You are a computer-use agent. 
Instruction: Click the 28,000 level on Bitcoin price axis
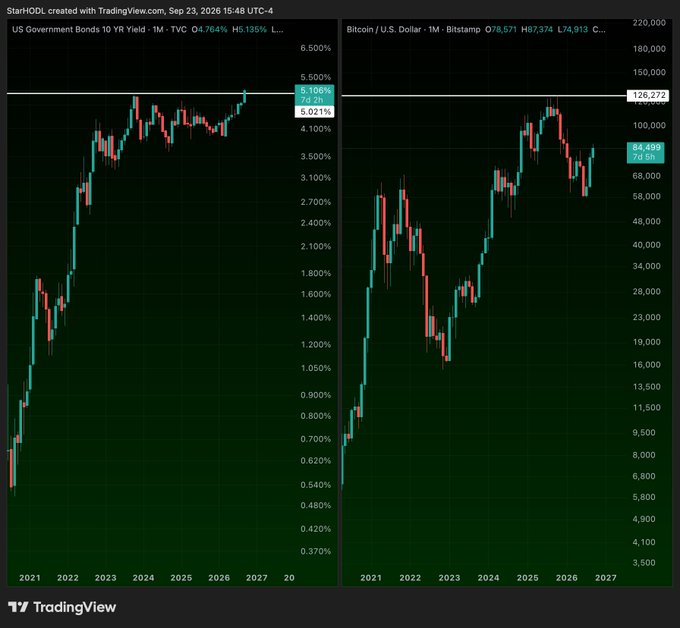(647, 291)
